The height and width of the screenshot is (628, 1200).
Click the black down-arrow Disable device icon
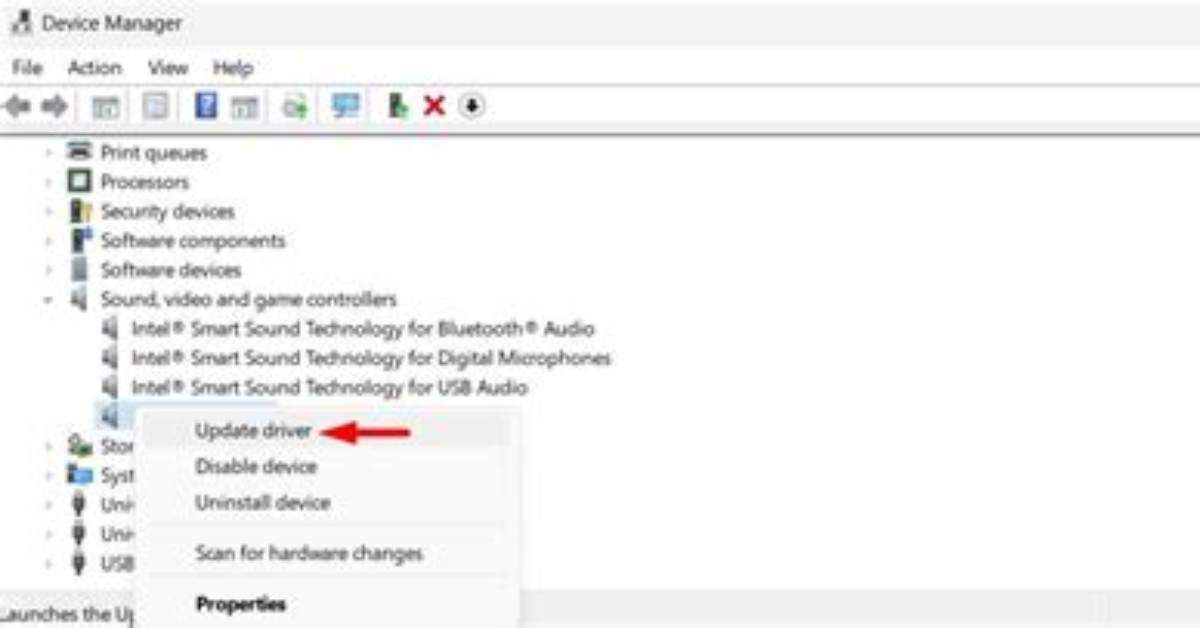[x=472, y=106]
